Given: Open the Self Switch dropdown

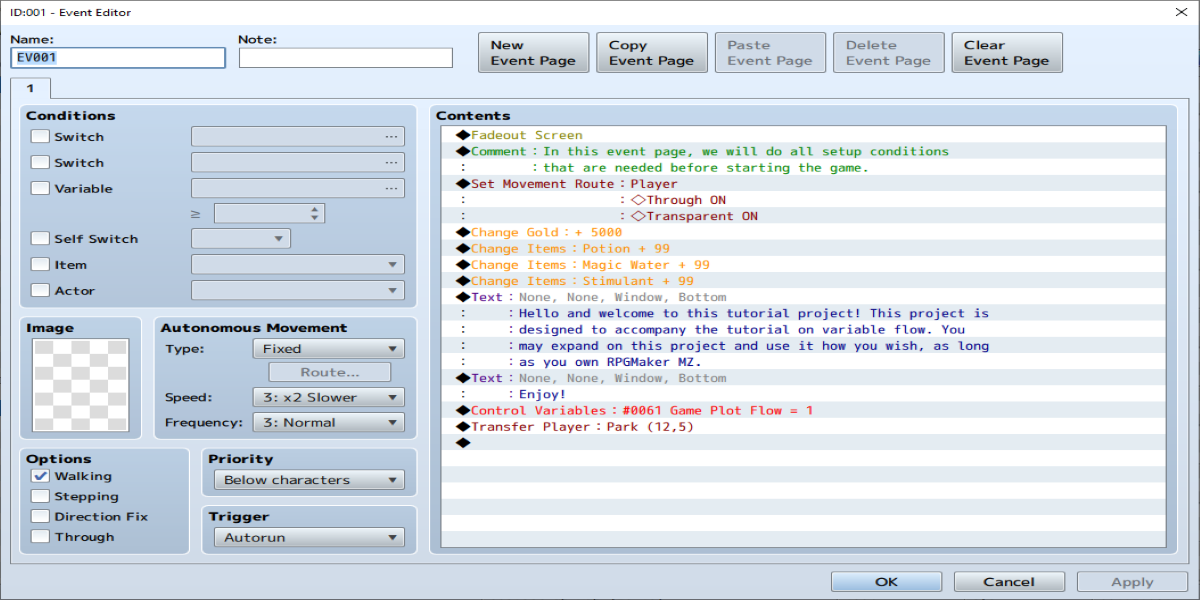Looking at the screenshot, I should (x=241, y=239).
